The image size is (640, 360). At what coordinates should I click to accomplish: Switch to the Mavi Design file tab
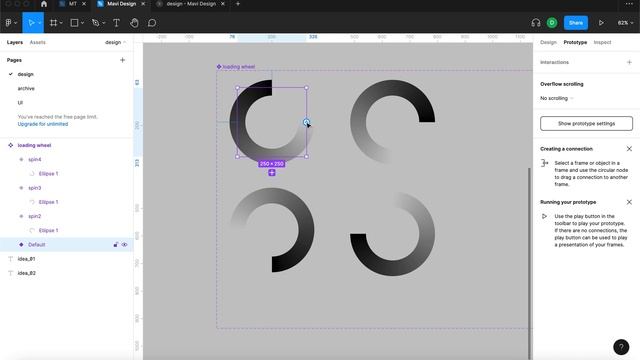coord(122,4)
